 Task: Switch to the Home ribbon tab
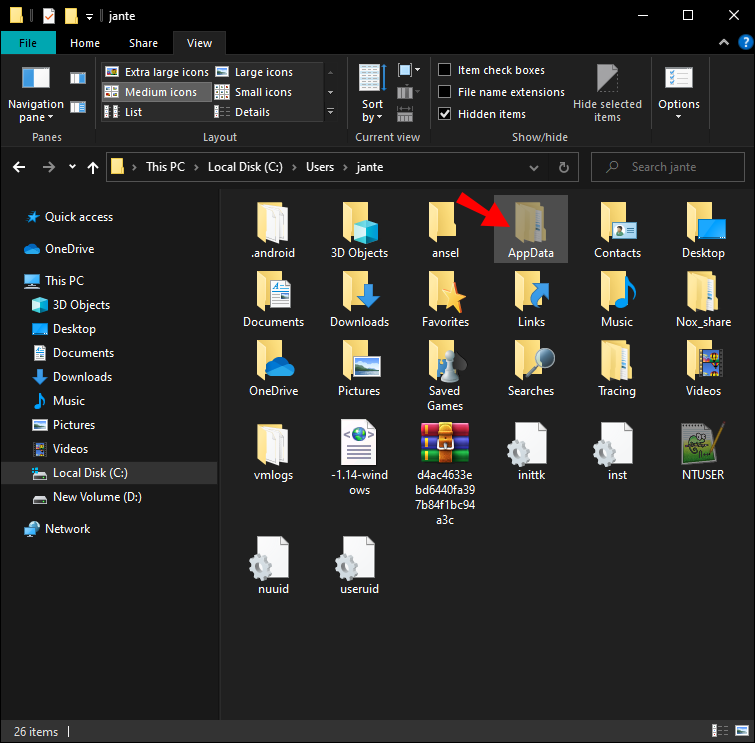pyautogui.click(x=85, y=43)
